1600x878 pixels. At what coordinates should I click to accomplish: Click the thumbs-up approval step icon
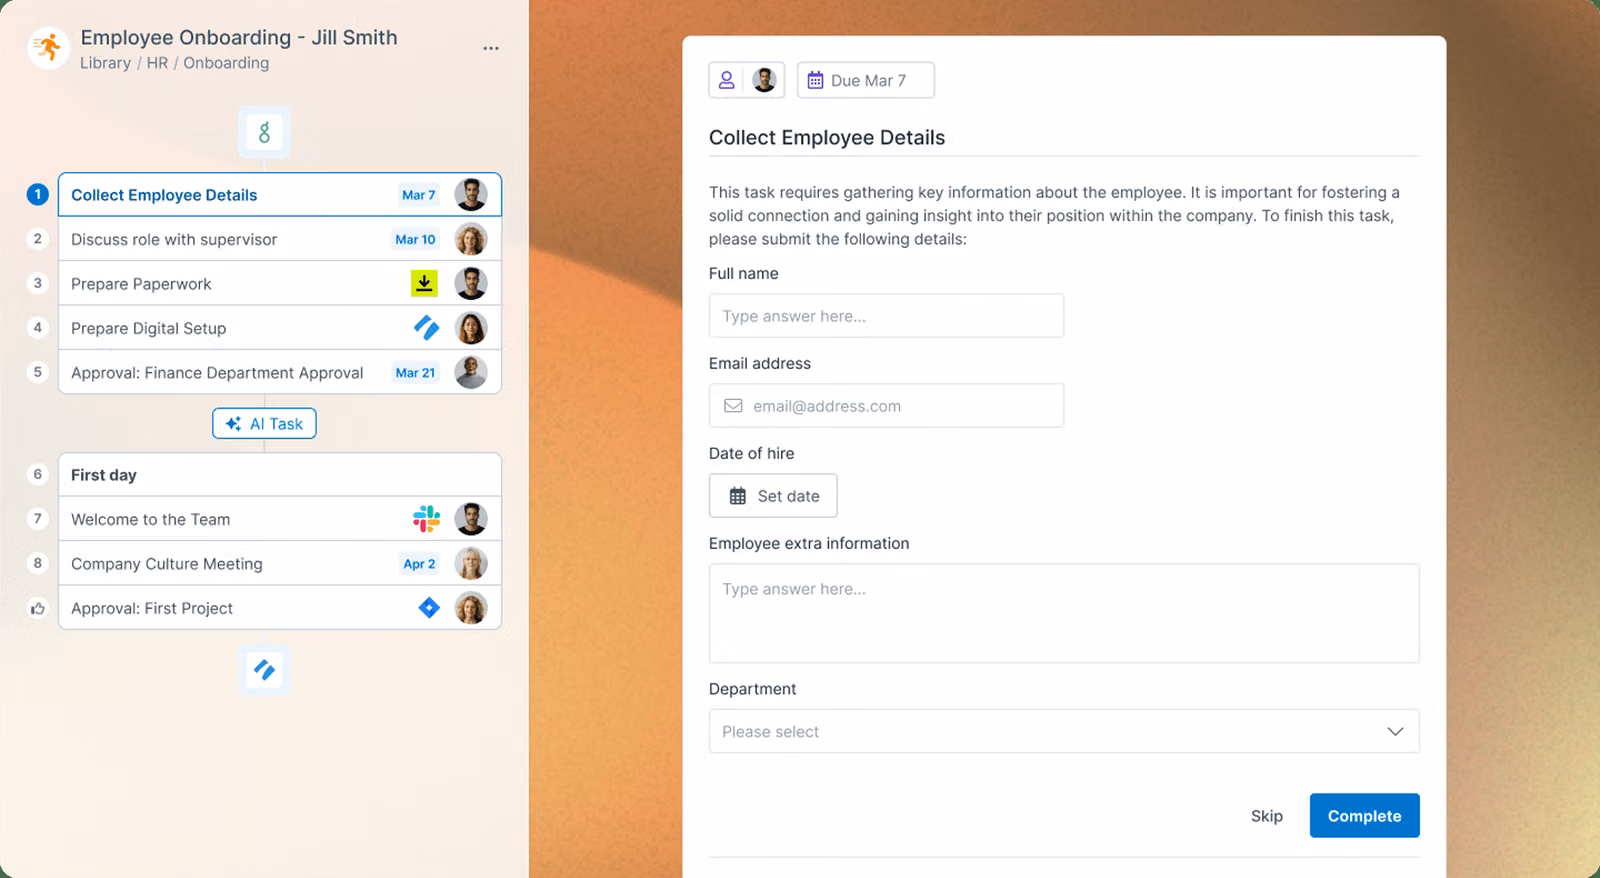(x=38, y=608)
